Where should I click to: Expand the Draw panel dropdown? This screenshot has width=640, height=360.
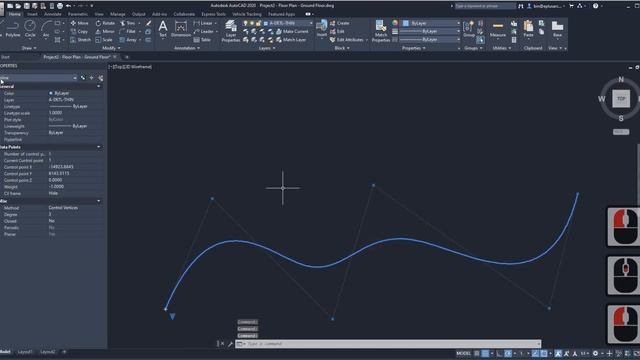coord(29,48)
